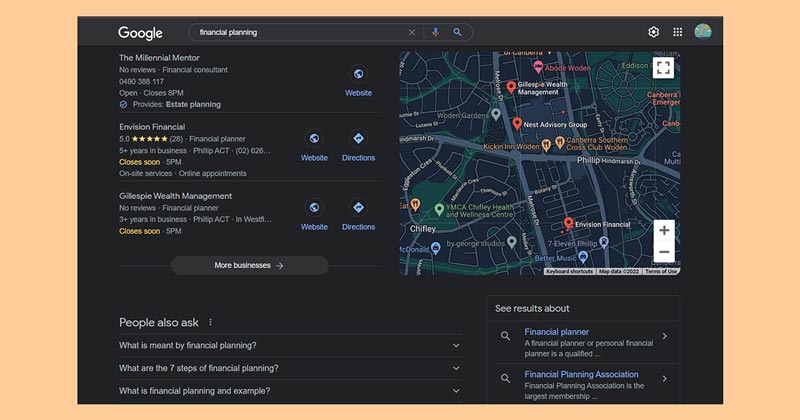Open Gillespie Wealth Management website globe icon
The width and height of the screenshot is (800, 420).
tap(314, 207)
